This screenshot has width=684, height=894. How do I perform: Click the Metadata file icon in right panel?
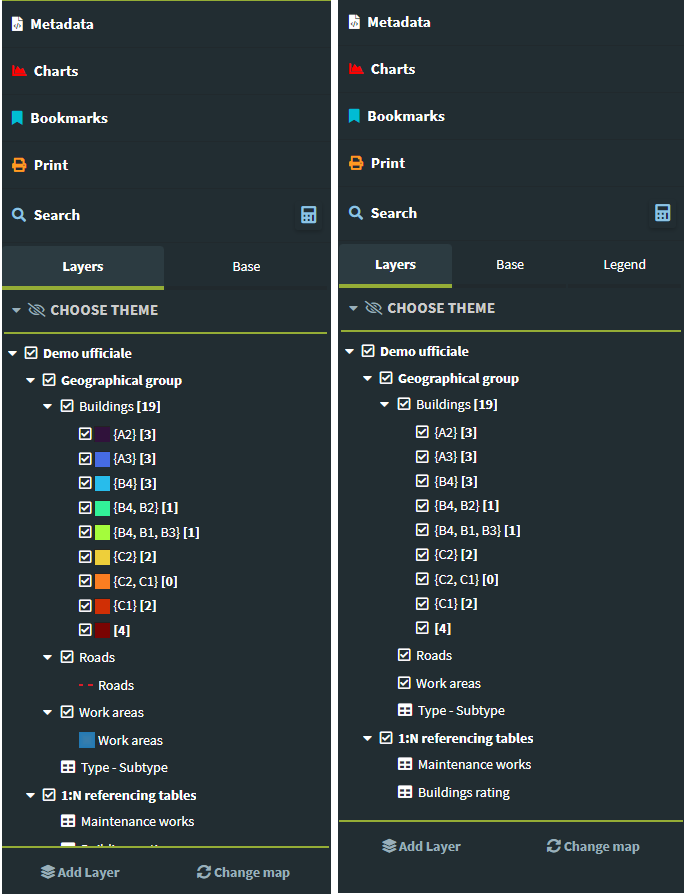[x=355, y=22]
